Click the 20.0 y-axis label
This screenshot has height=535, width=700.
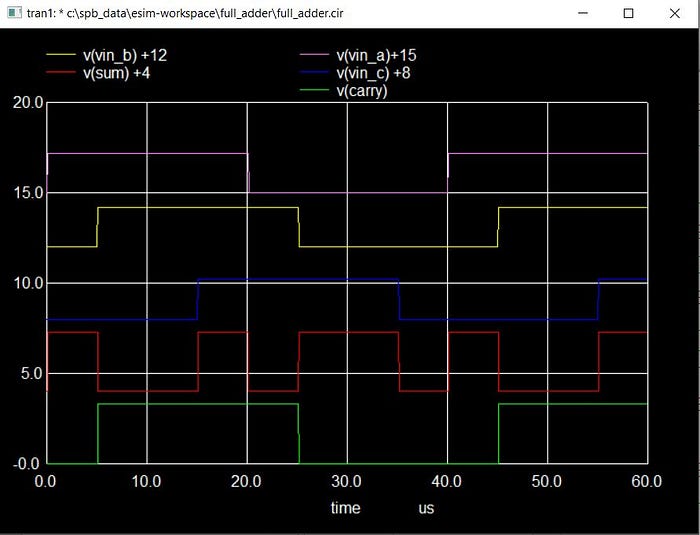pyautogui.click(x=28, y=103)
